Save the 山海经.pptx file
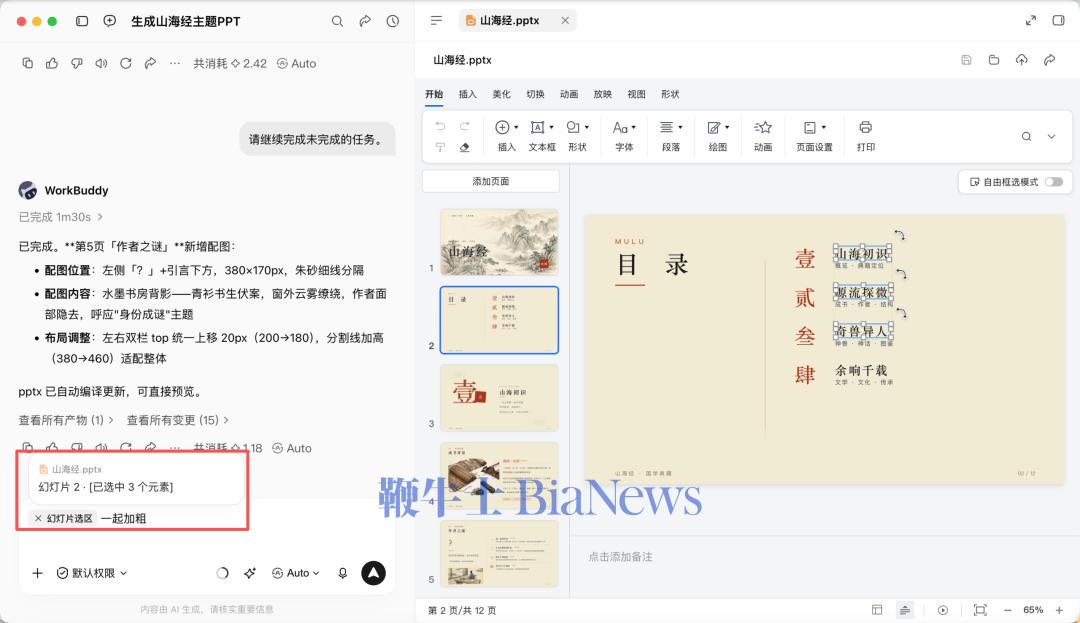1080x623 pixels. tap(966, 60)
